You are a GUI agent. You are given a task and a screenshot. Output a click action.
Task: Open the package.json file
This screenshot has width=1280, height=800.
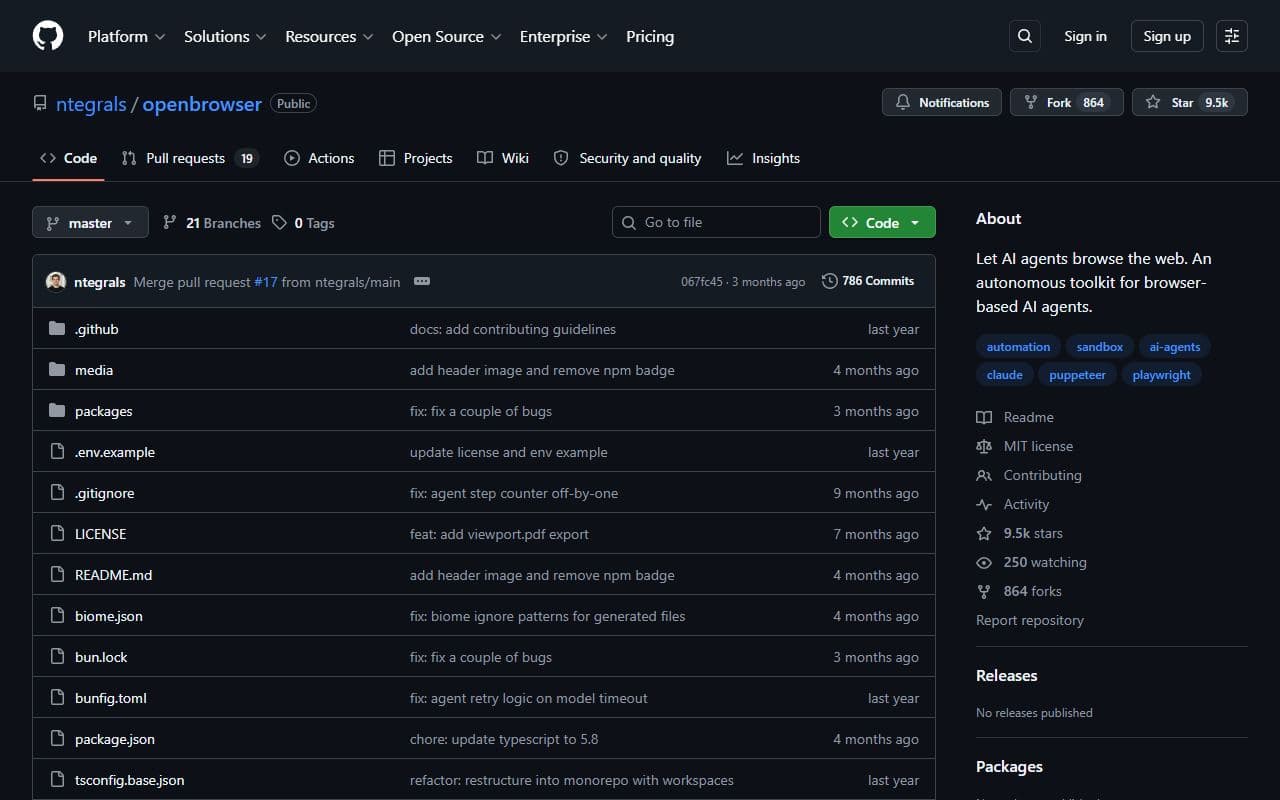[115, 739]
